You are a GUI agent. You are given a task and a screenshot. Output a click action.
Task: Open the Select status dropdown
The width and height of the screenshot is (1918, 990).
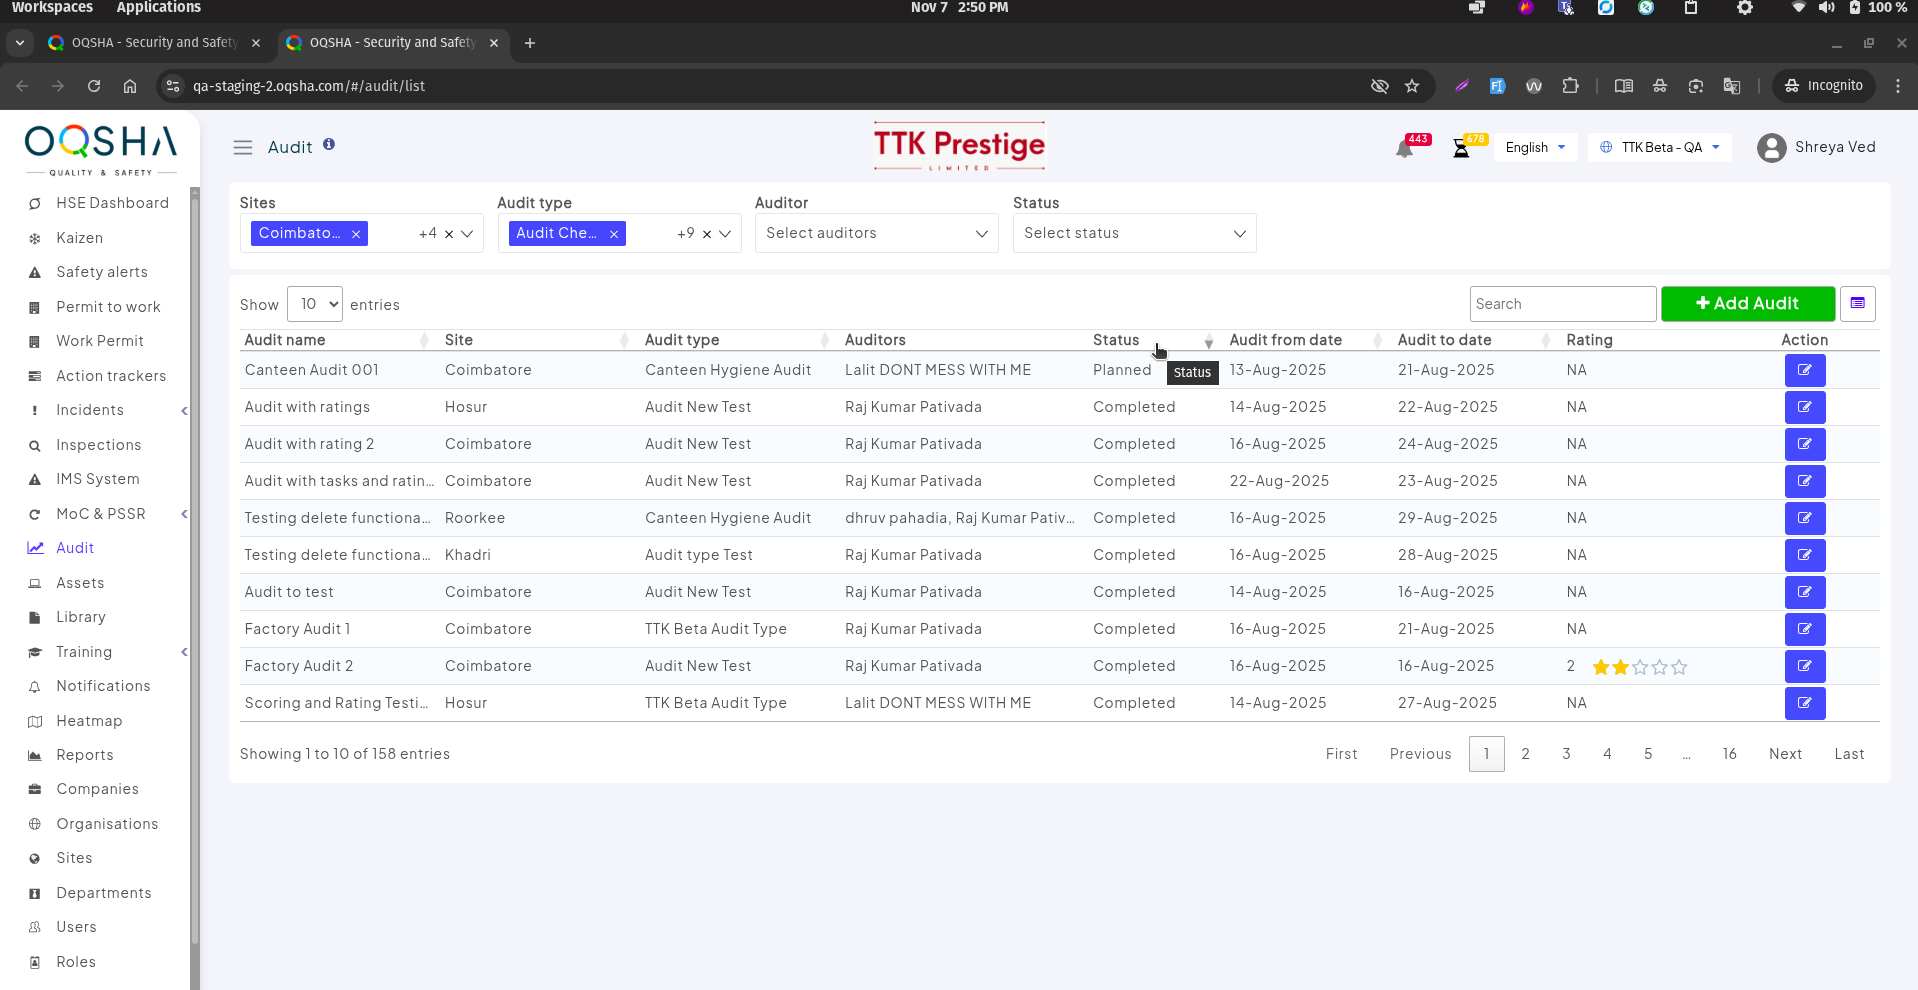[1134, 233]
